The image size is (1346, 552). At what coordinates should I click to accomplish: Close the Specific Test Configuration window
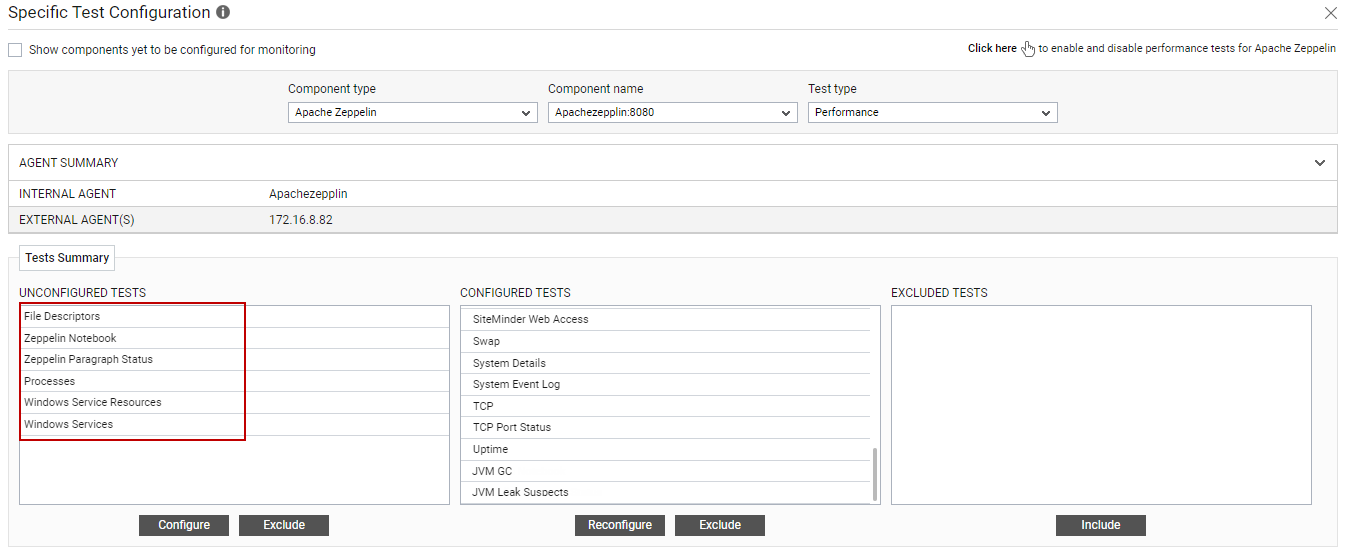click(x=1330, y=13)
